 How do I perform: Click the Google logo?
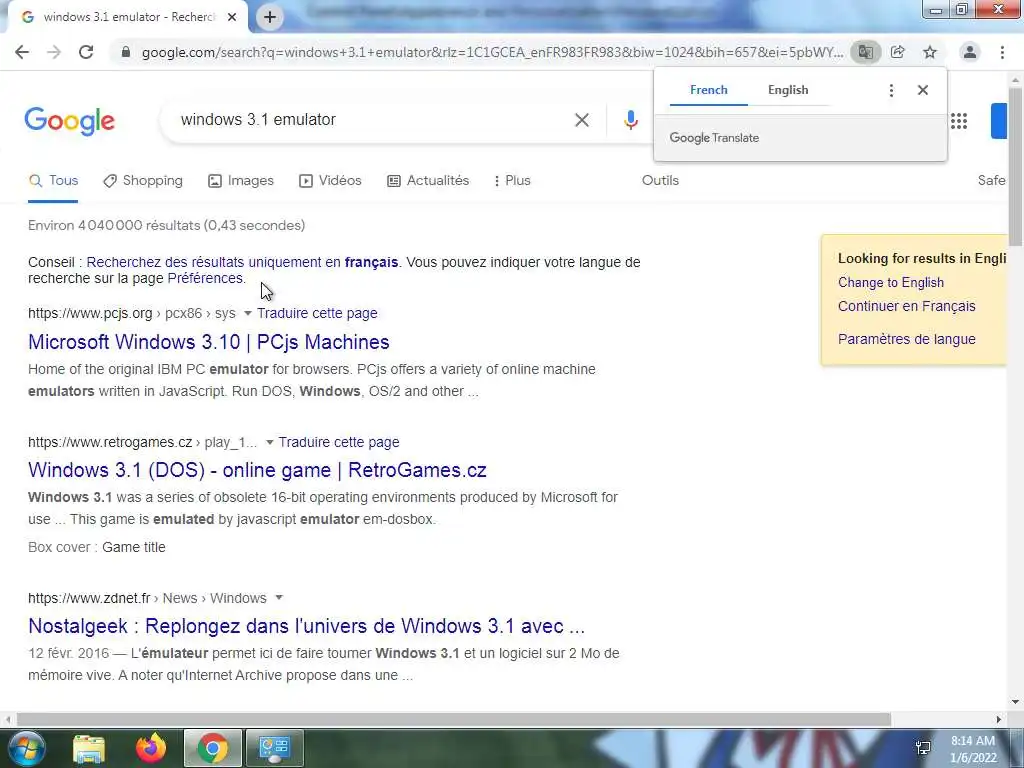pos(70,121)
